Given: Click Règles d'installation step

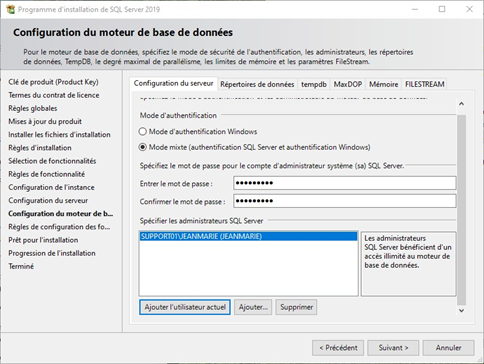Looking at the screenshot, I should click(x=40, y=148).
